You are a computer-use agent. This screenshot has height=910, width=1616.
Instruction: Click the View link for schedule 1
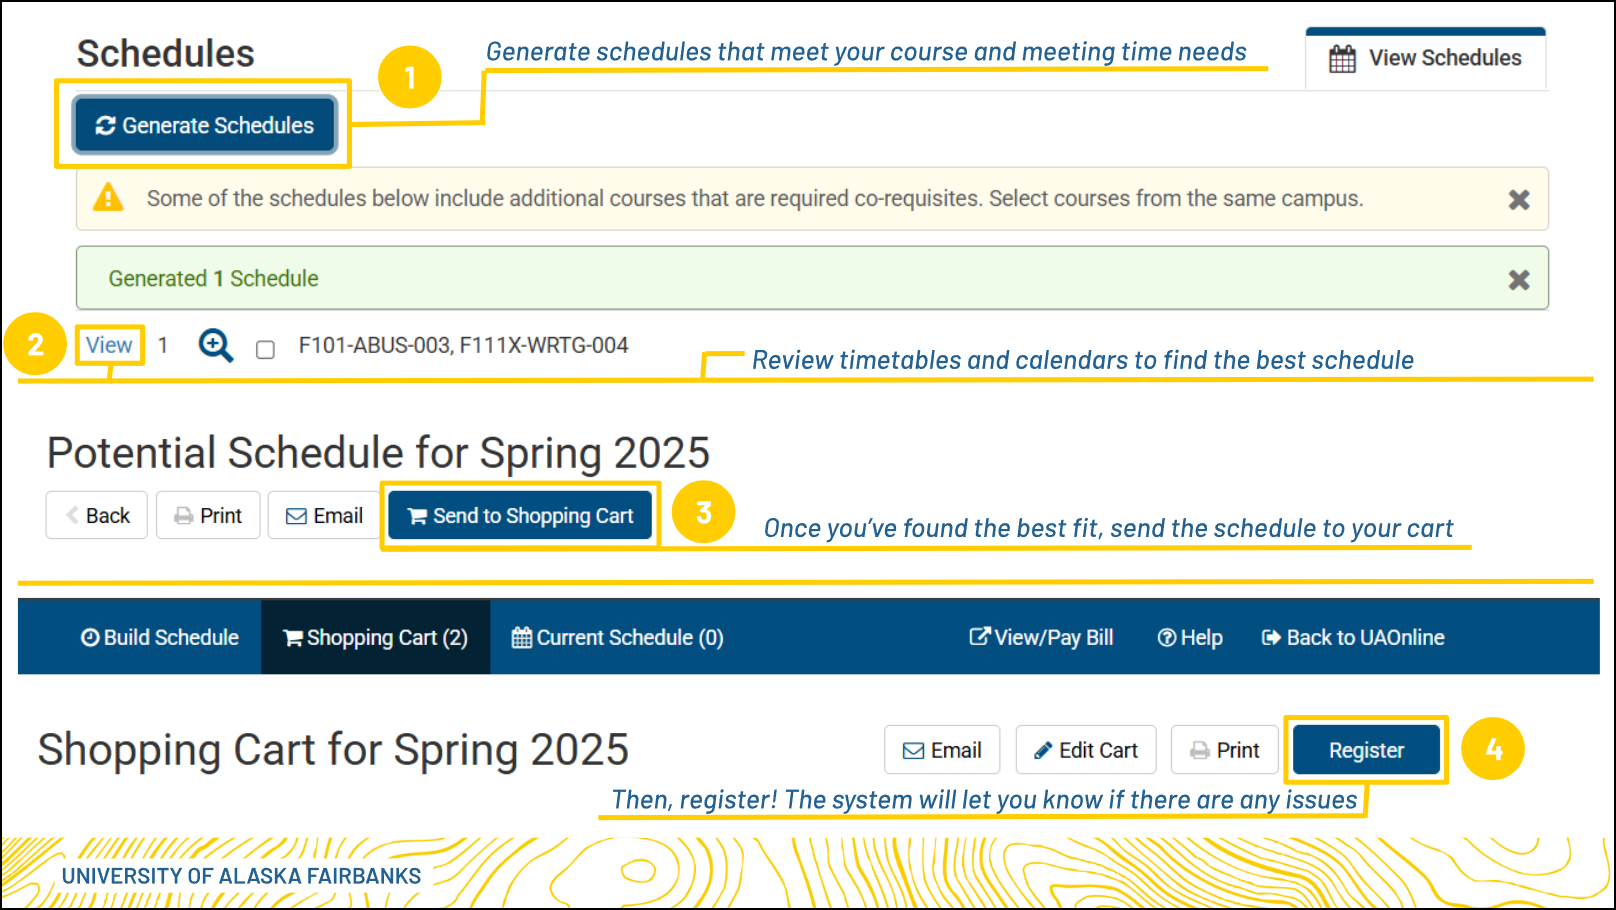[x=109, y=345]
